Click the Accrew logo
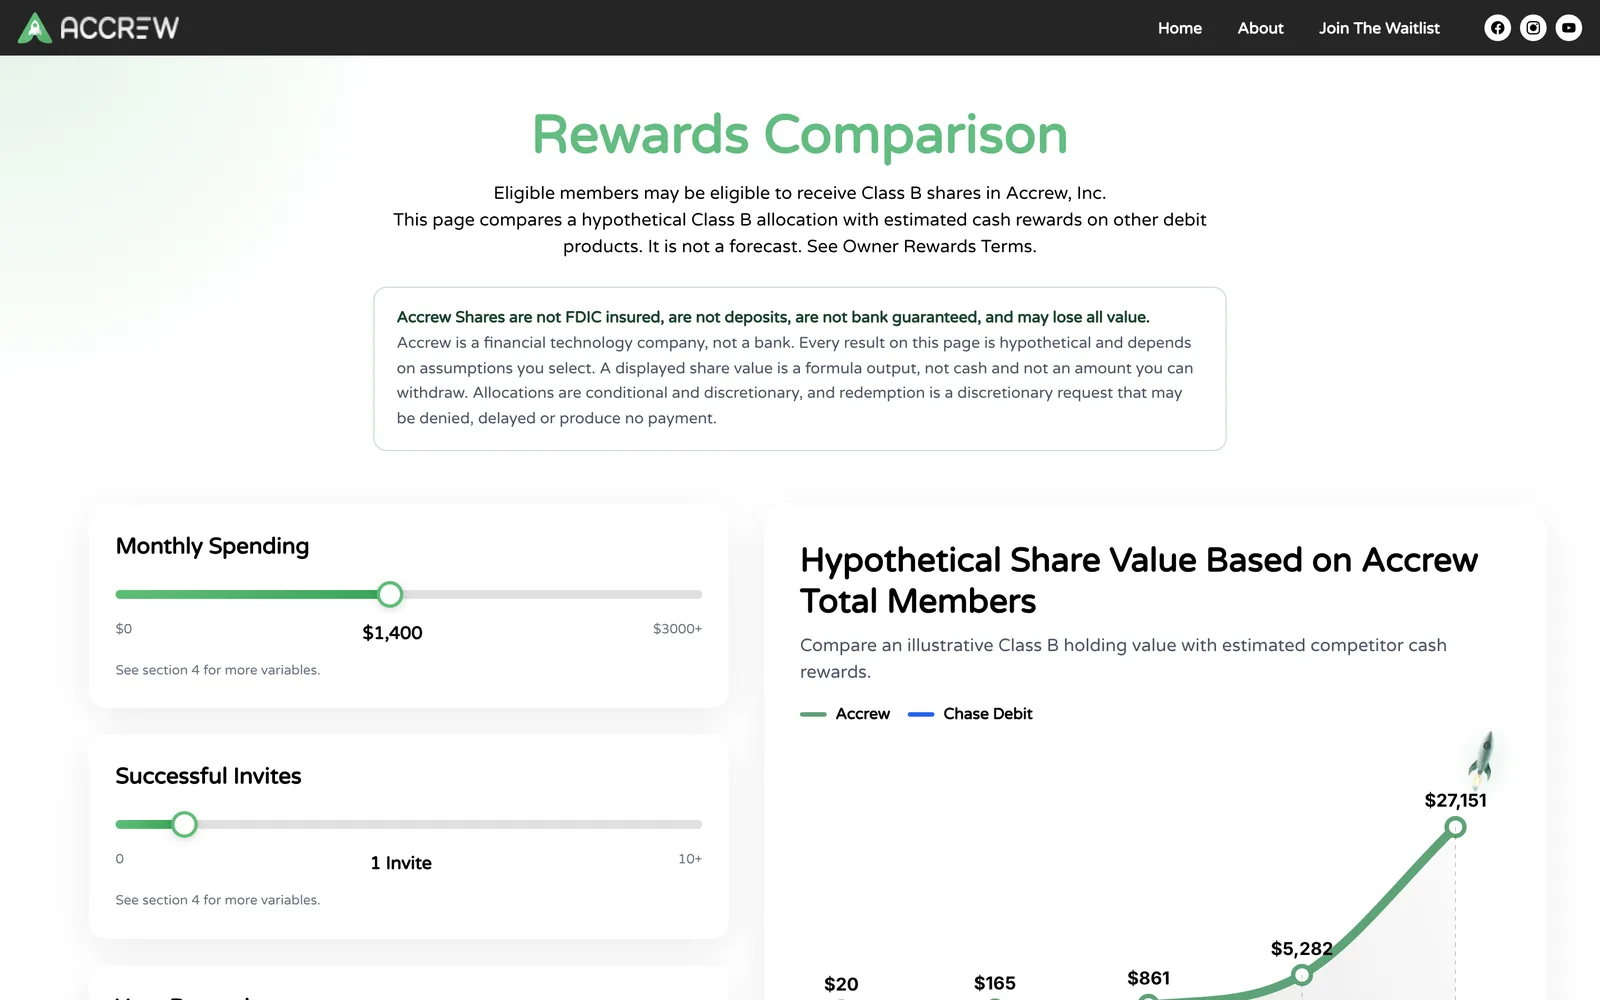 pos(98,28)
